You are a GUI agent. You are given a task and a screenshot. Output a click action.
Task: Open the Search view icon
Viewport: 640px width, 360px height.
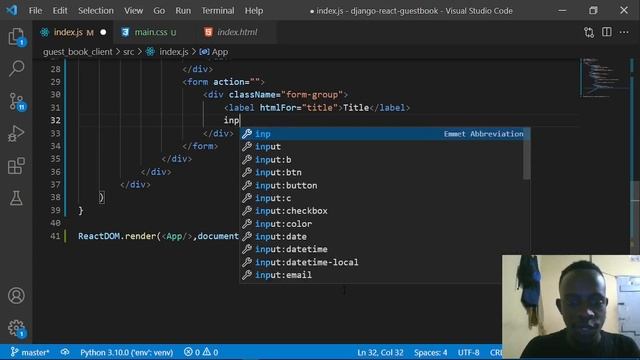point(16,68)
